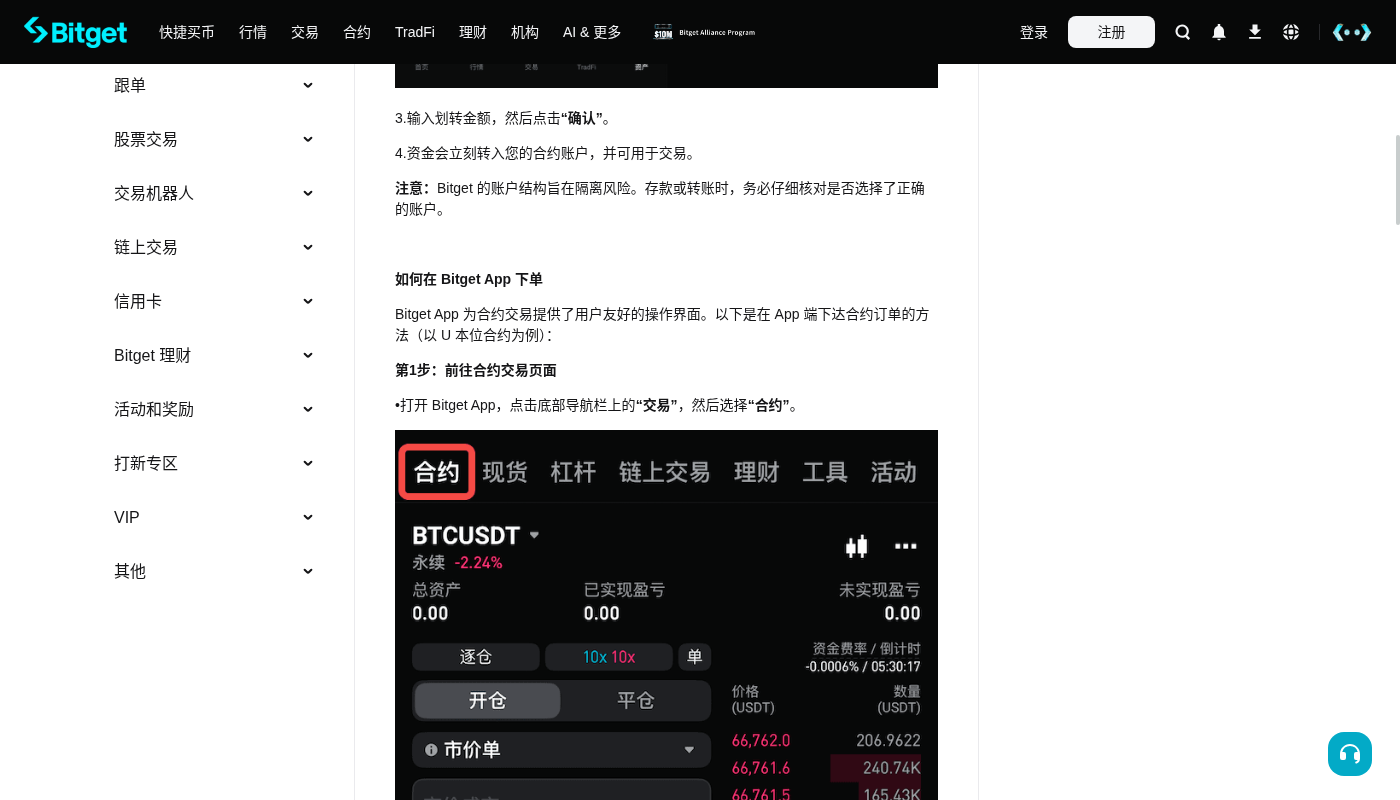Open the notifications bell

(x=1219, y=32)
